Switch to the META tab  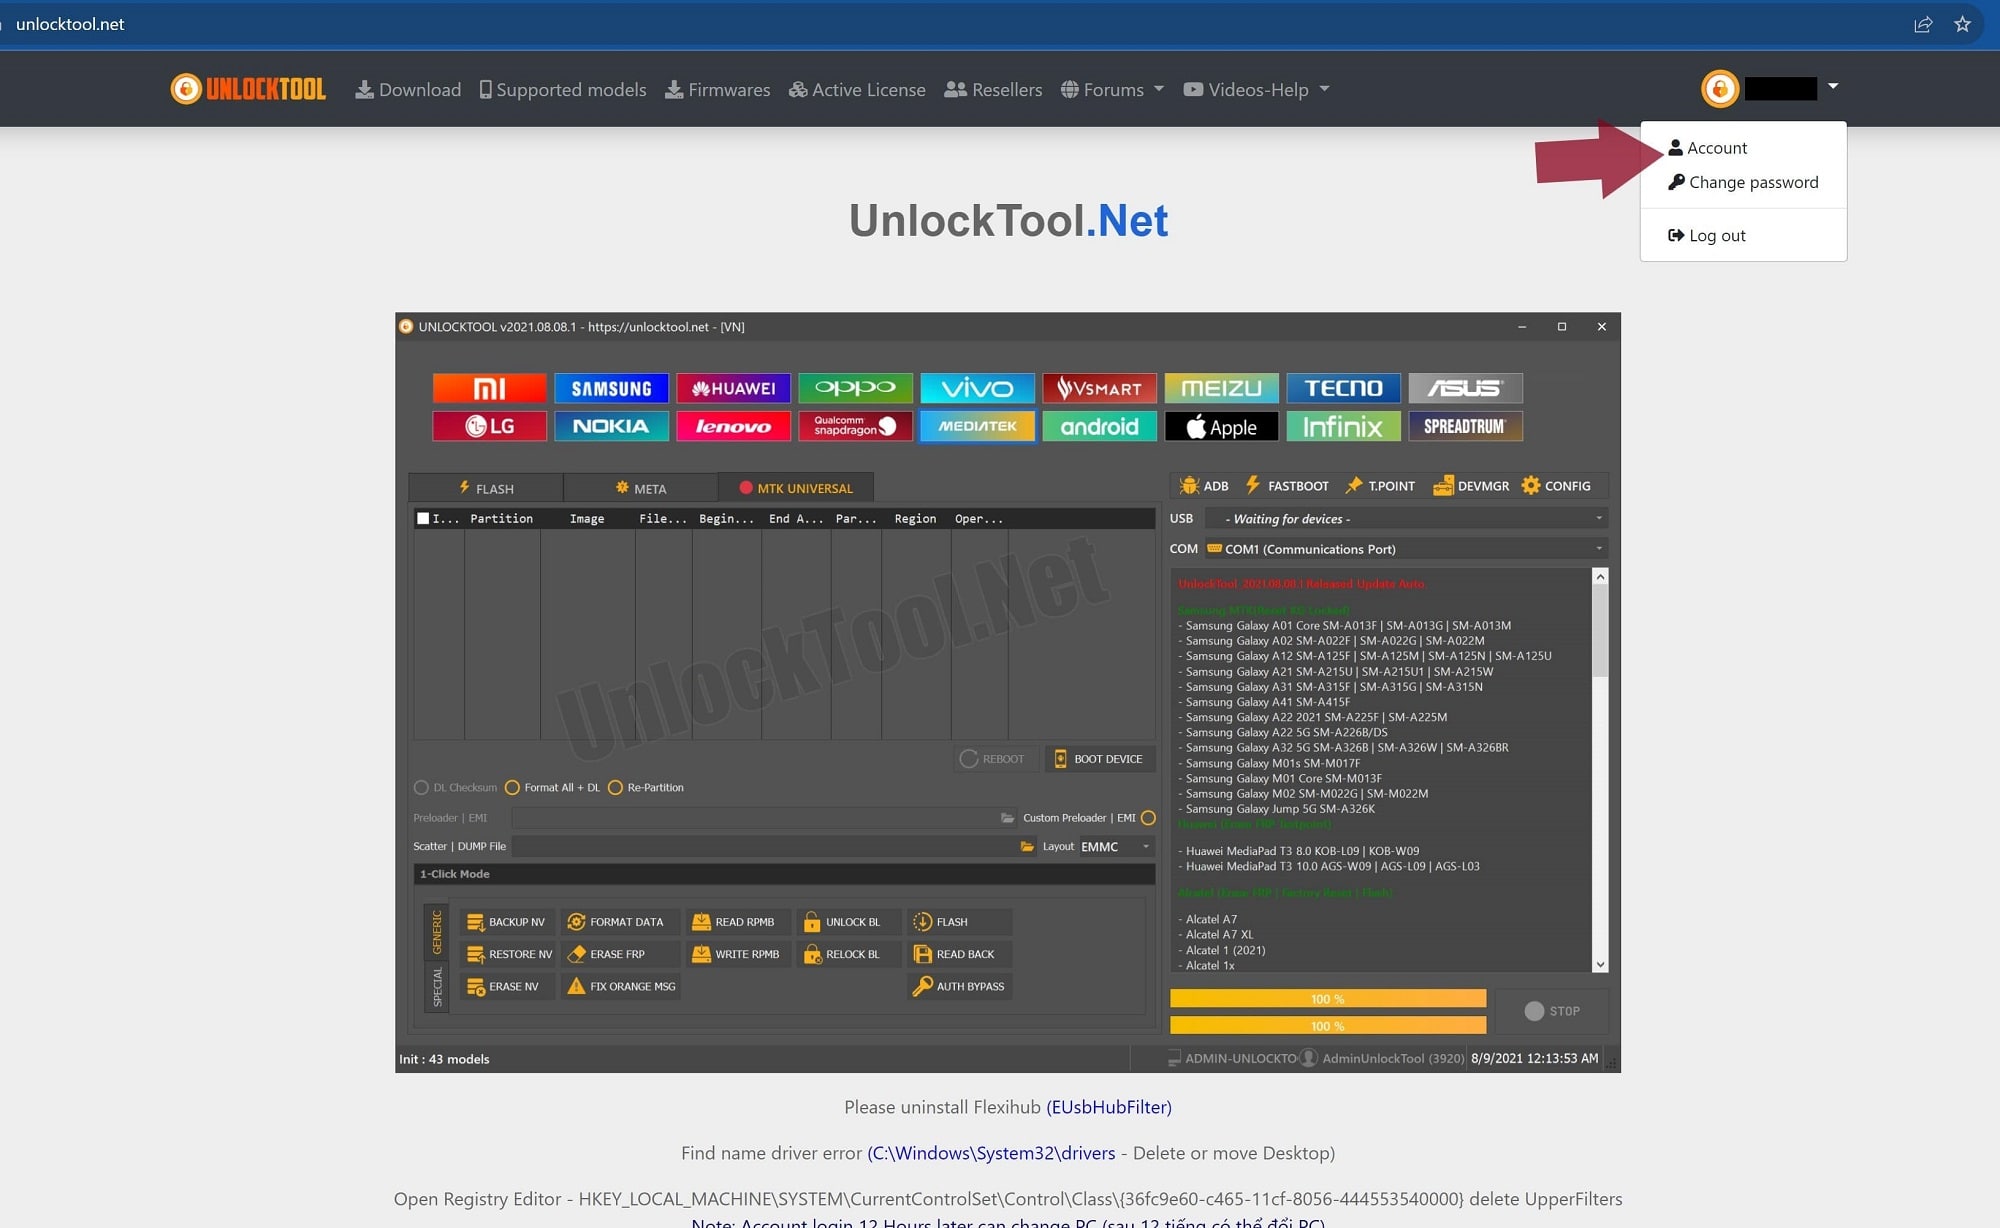pyautogui.click(x=641, y=487)
